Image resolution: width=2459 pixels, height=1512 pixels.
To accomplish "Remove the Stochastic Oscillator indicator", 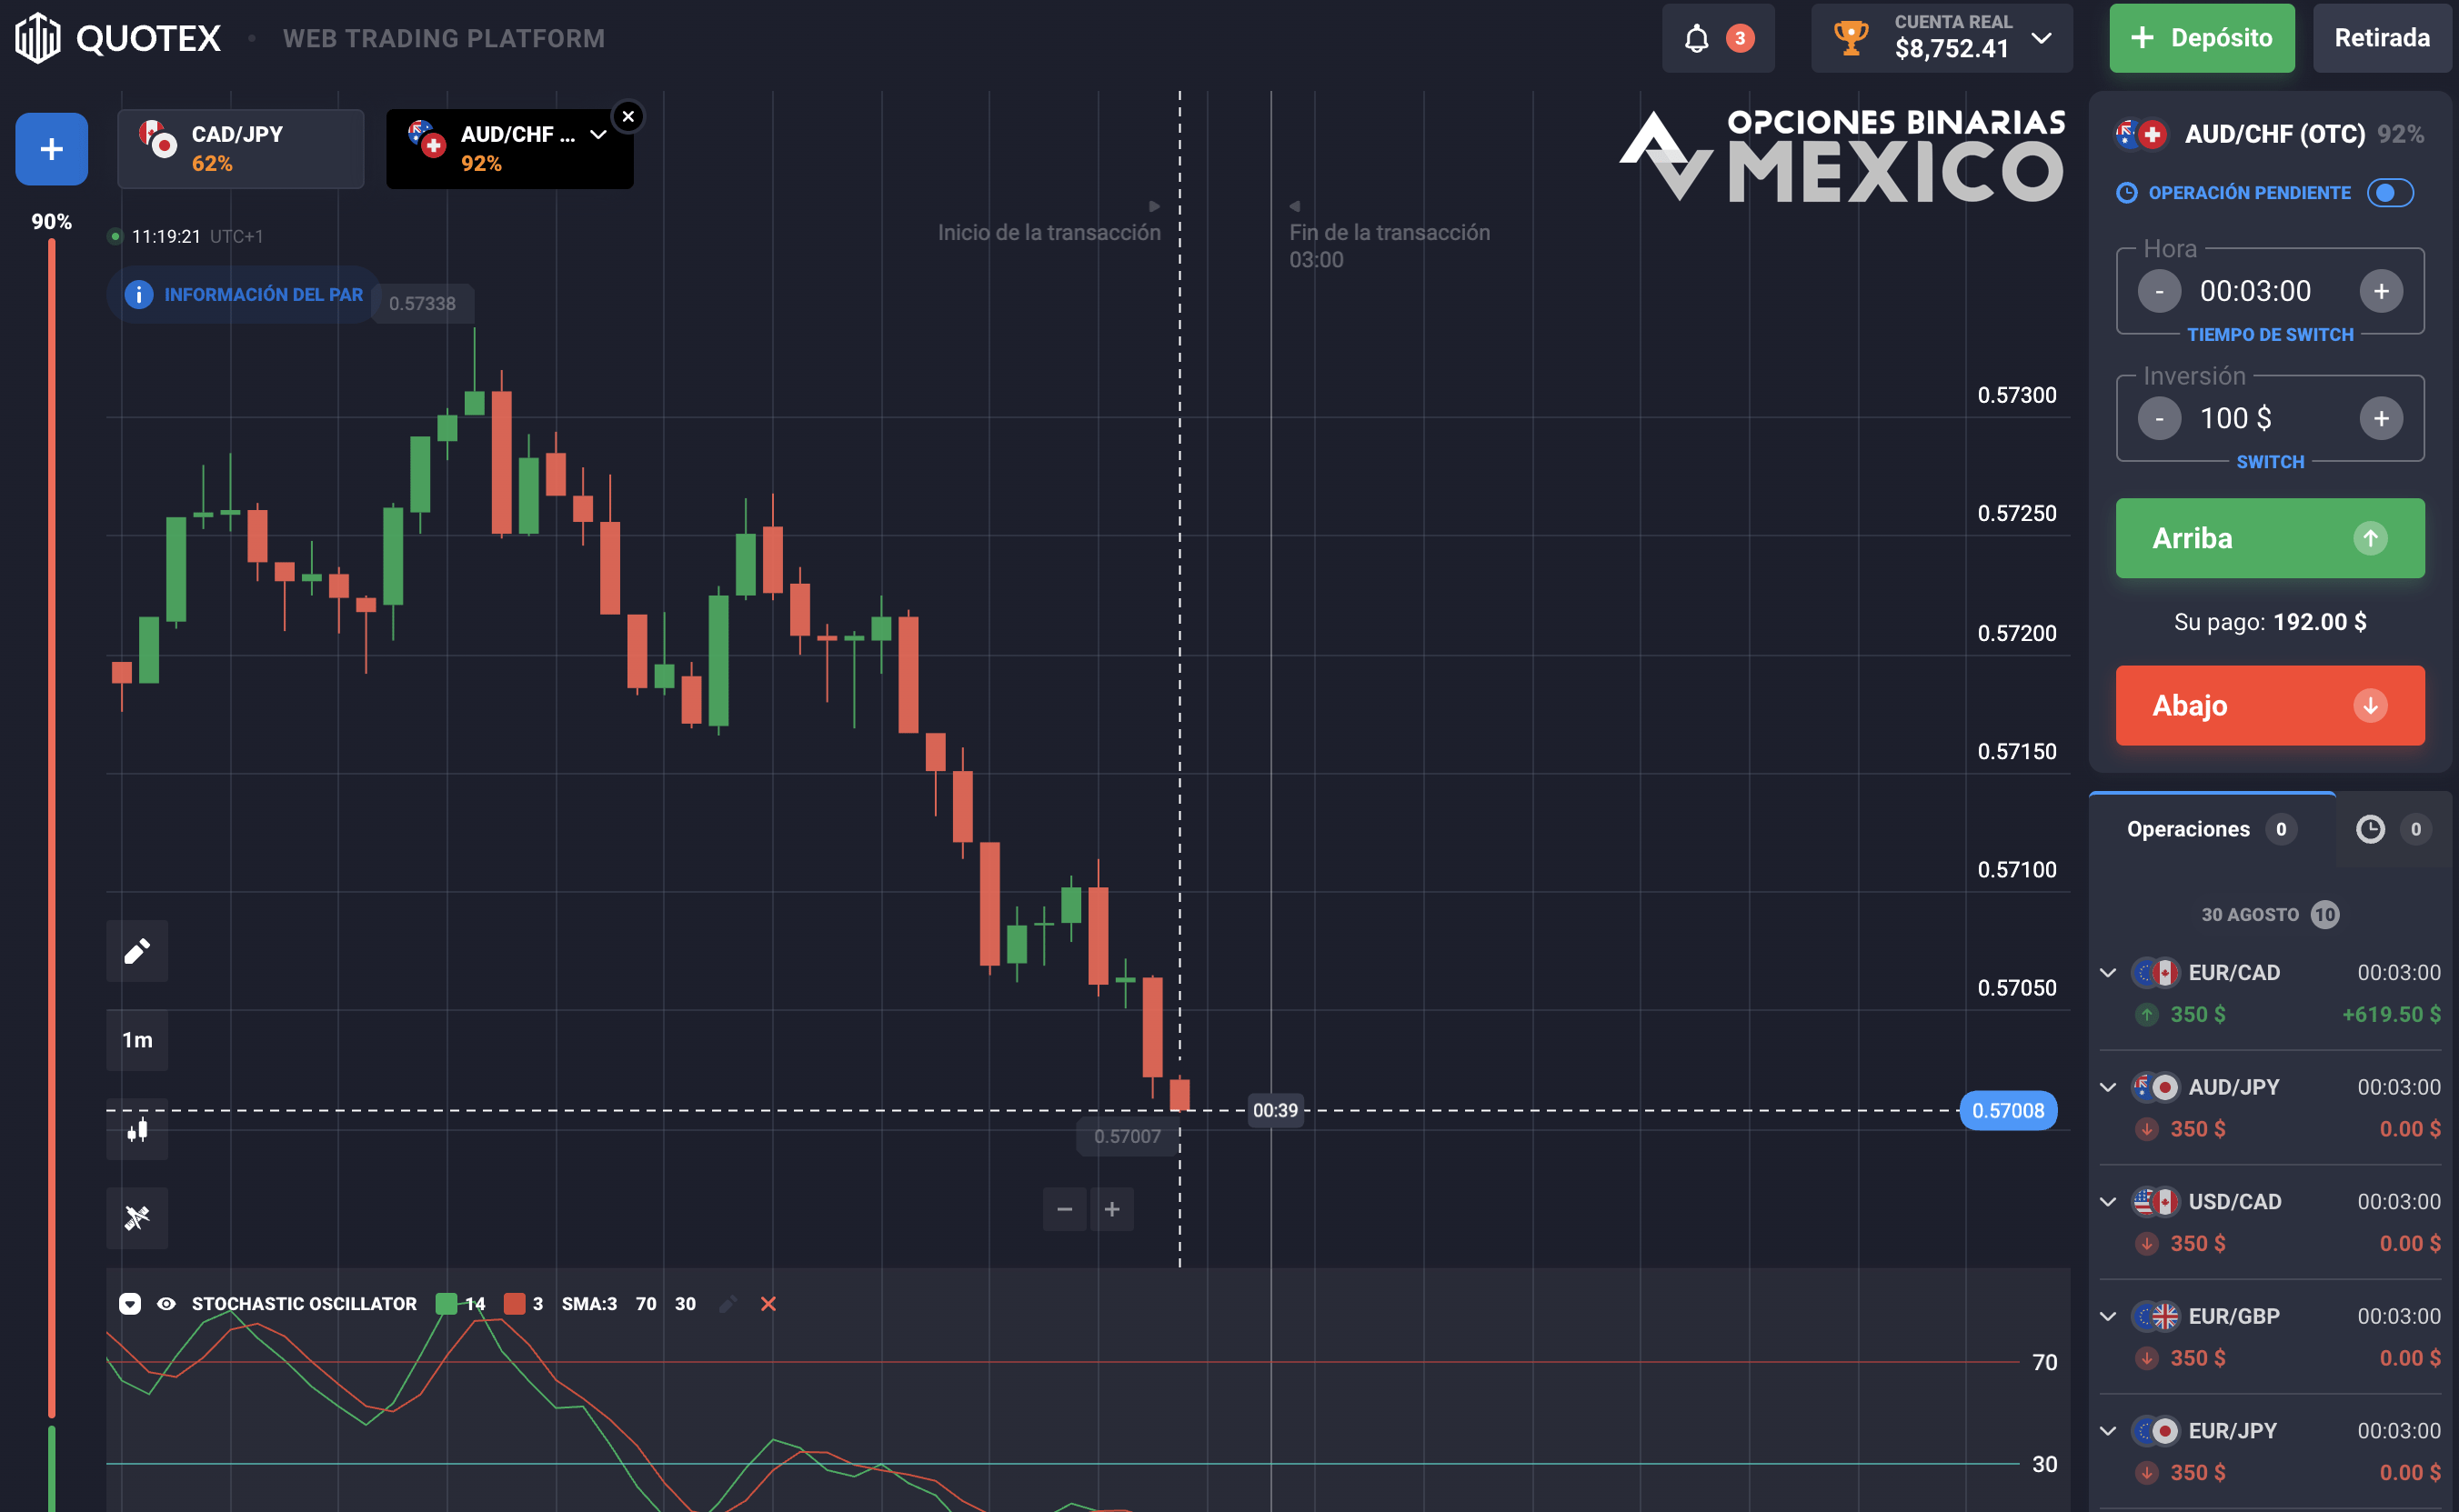I will (x=768, y=1303).
